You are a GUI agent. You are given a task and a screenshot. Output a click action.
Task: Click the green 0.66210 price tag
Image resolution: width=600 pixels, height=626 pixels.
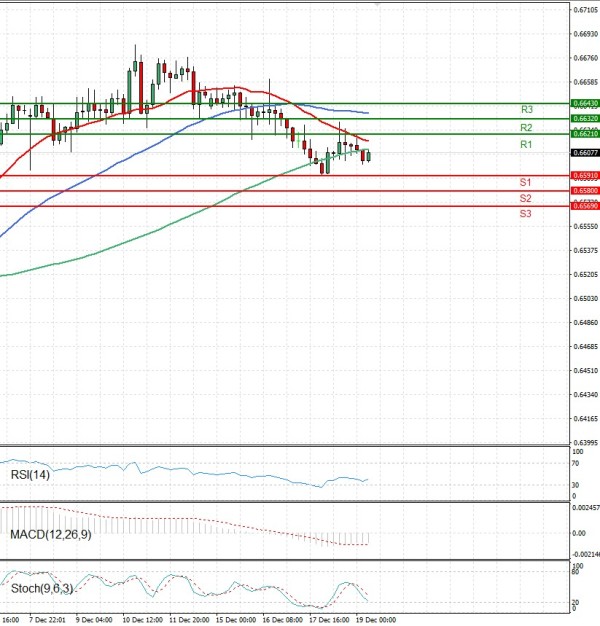585,134
